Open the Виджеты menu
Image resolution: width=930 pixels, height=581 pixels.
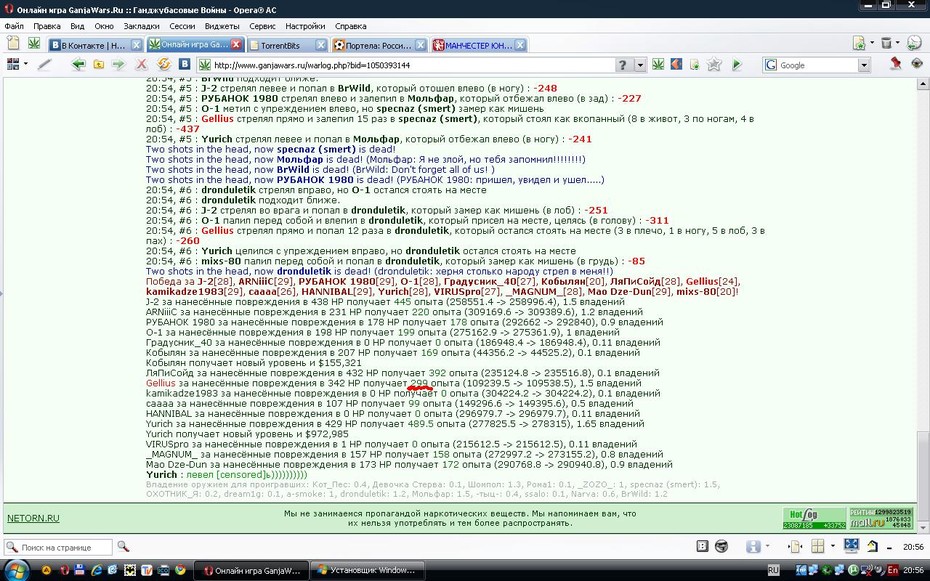[221, 26]
